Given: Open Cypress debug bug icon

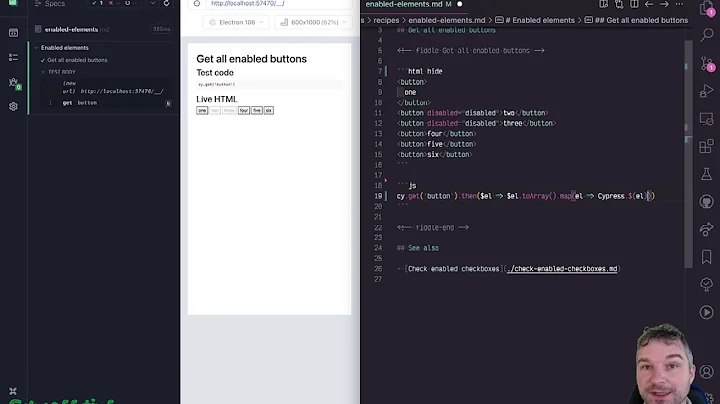Looking at the screenshot, I should [13, 82].
